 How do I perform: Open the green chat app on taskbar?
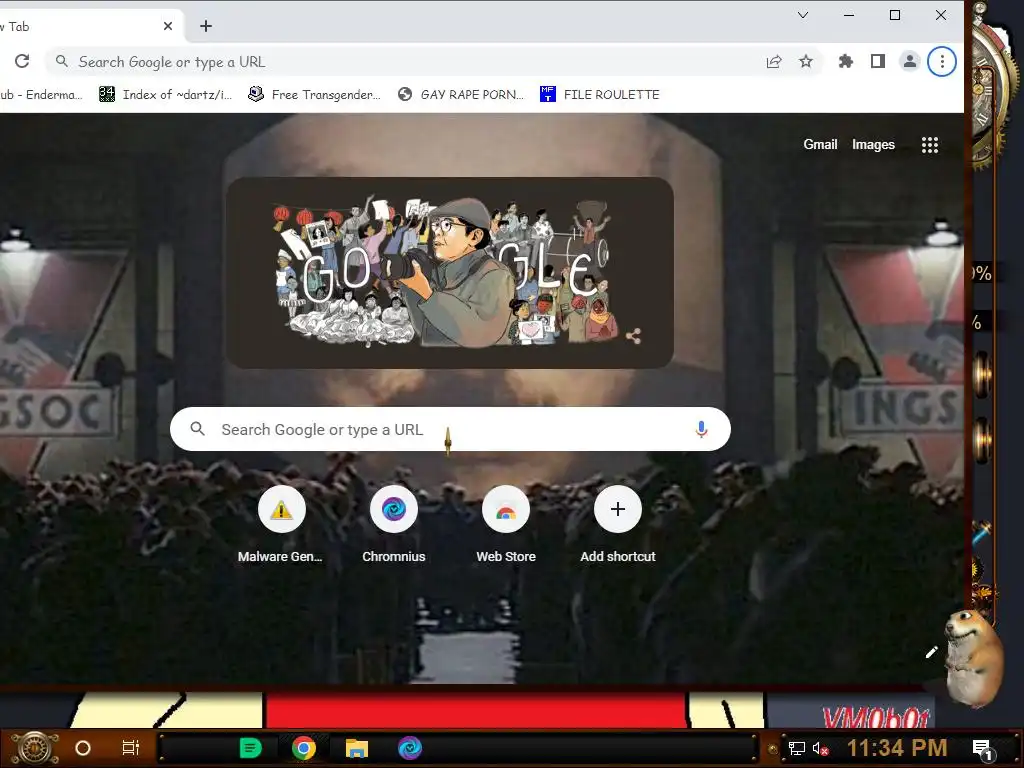(250, 748)
